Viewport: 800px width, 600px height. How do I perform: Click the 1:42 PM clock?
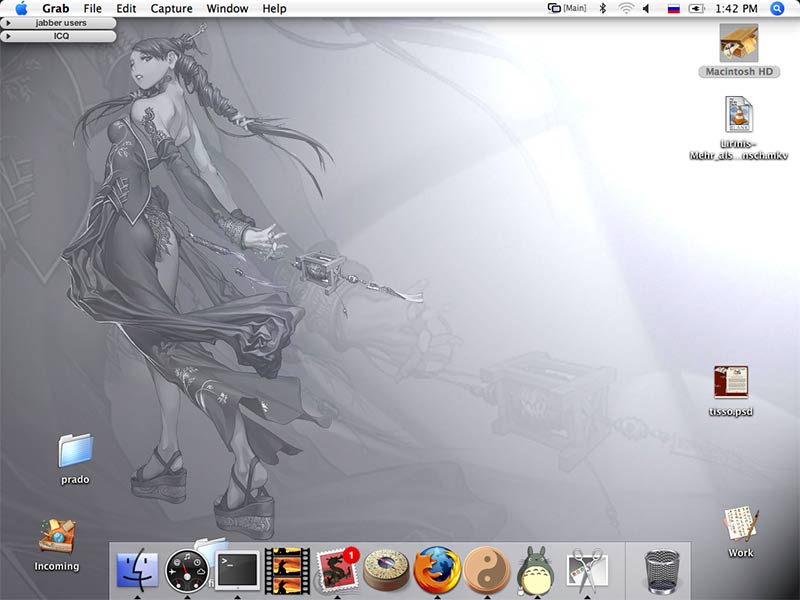[736, 8]
